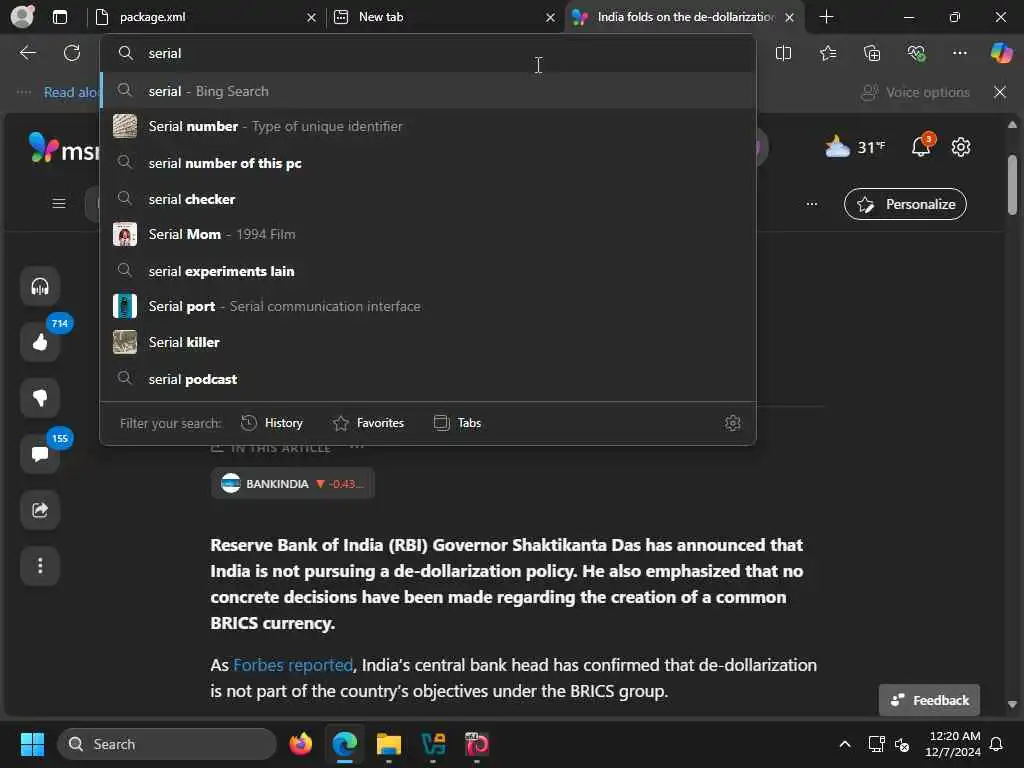Open the taskbar clock and date
1024x768 pixels.
point(953,744)
